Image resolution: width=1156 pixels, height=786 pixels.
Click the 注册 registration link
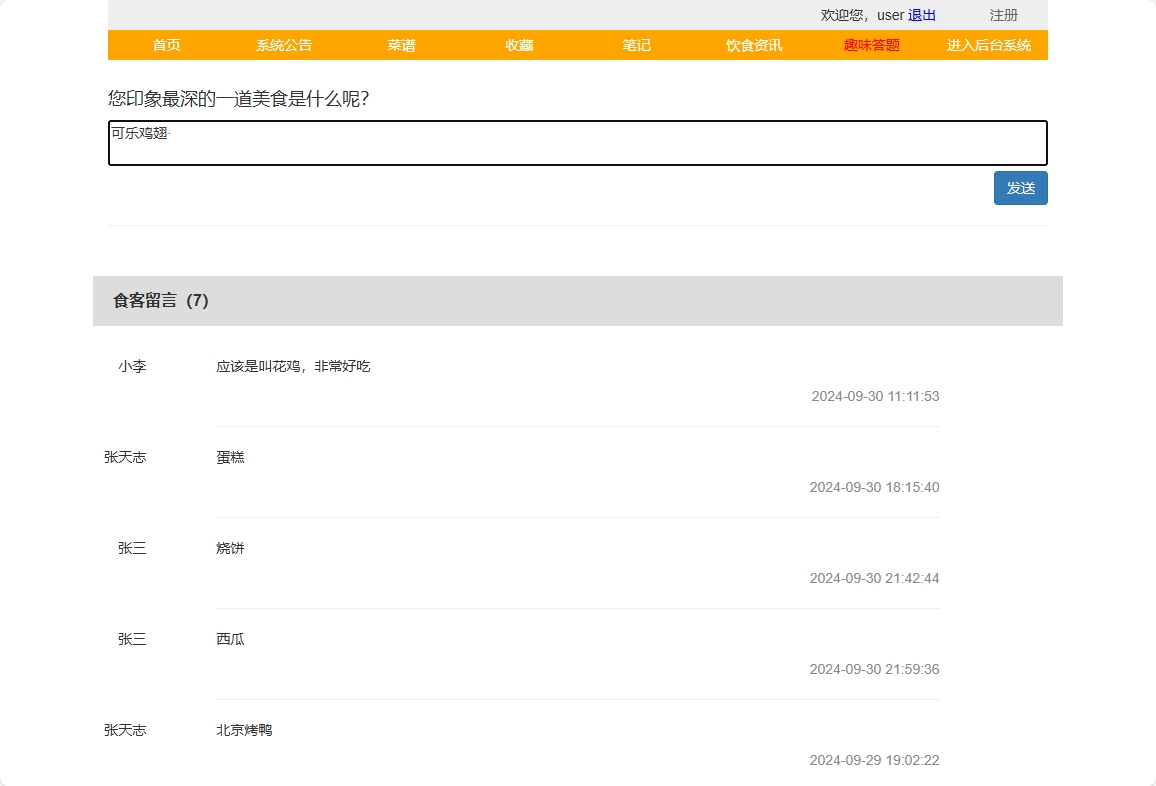pos(1003,15)
